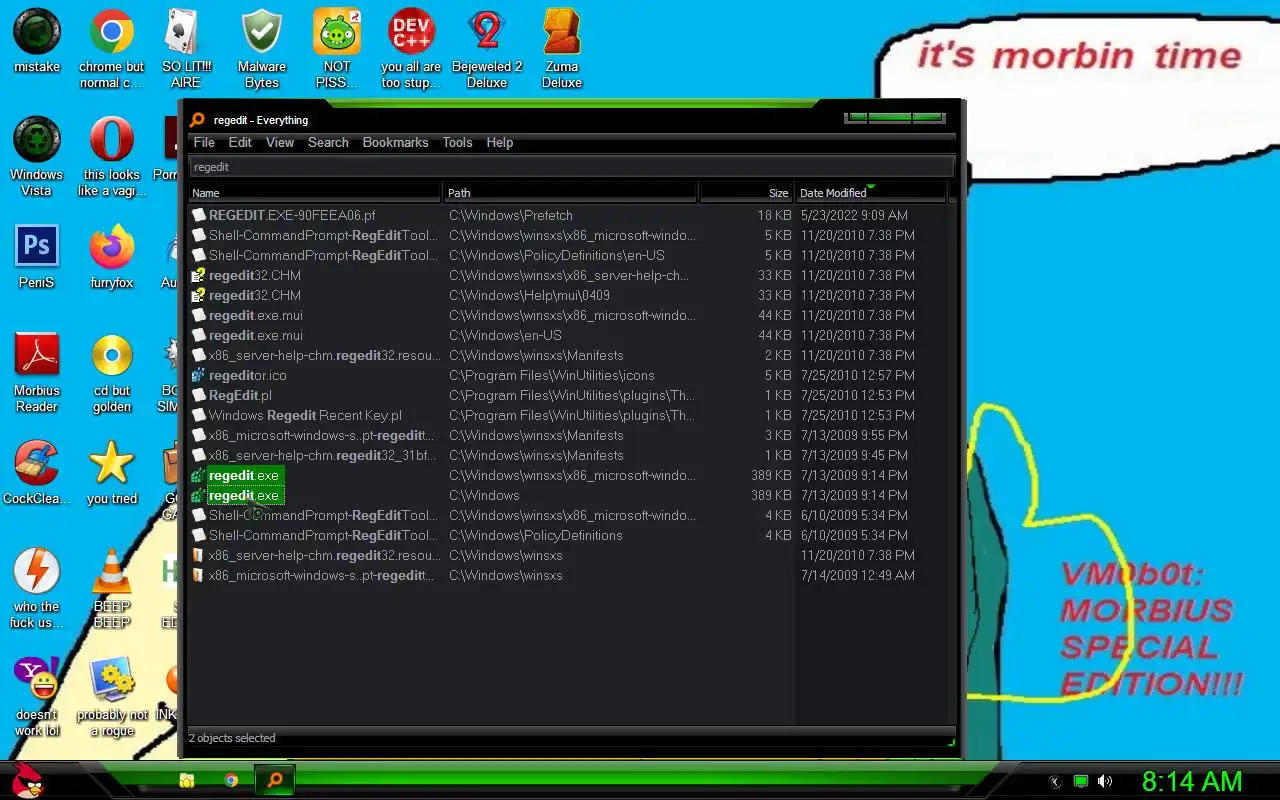This screenshot has height=800, width=1280.
Task: Open the File menu in Everything
Action: coord(204,142)
